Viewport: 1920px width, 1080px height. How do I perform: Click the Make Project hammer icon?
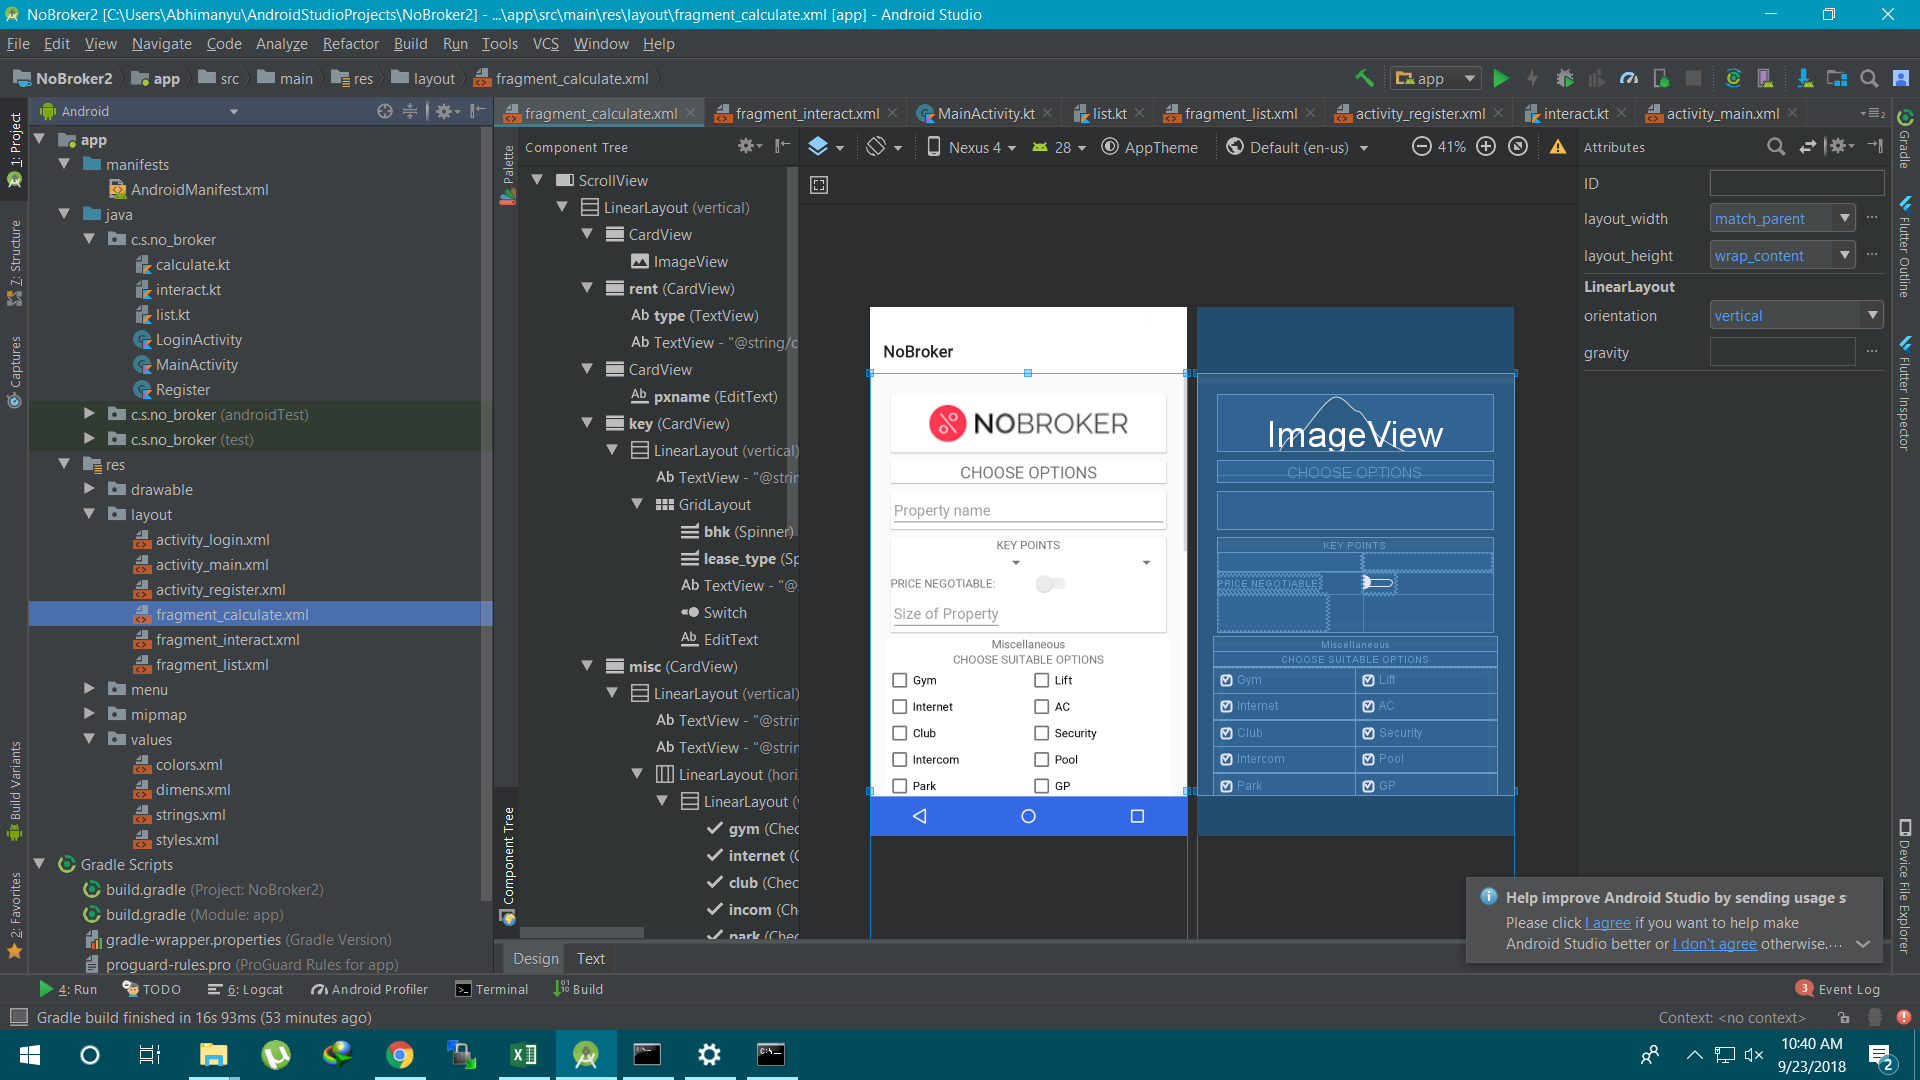(1364, 78)
